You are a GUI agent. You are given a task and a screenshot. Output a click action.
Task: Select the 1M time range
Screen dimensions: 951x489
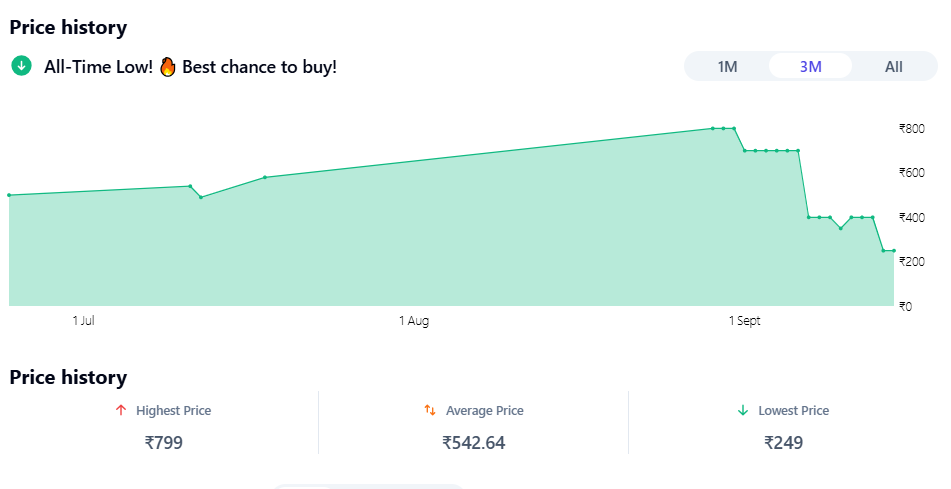pos(727,67)
